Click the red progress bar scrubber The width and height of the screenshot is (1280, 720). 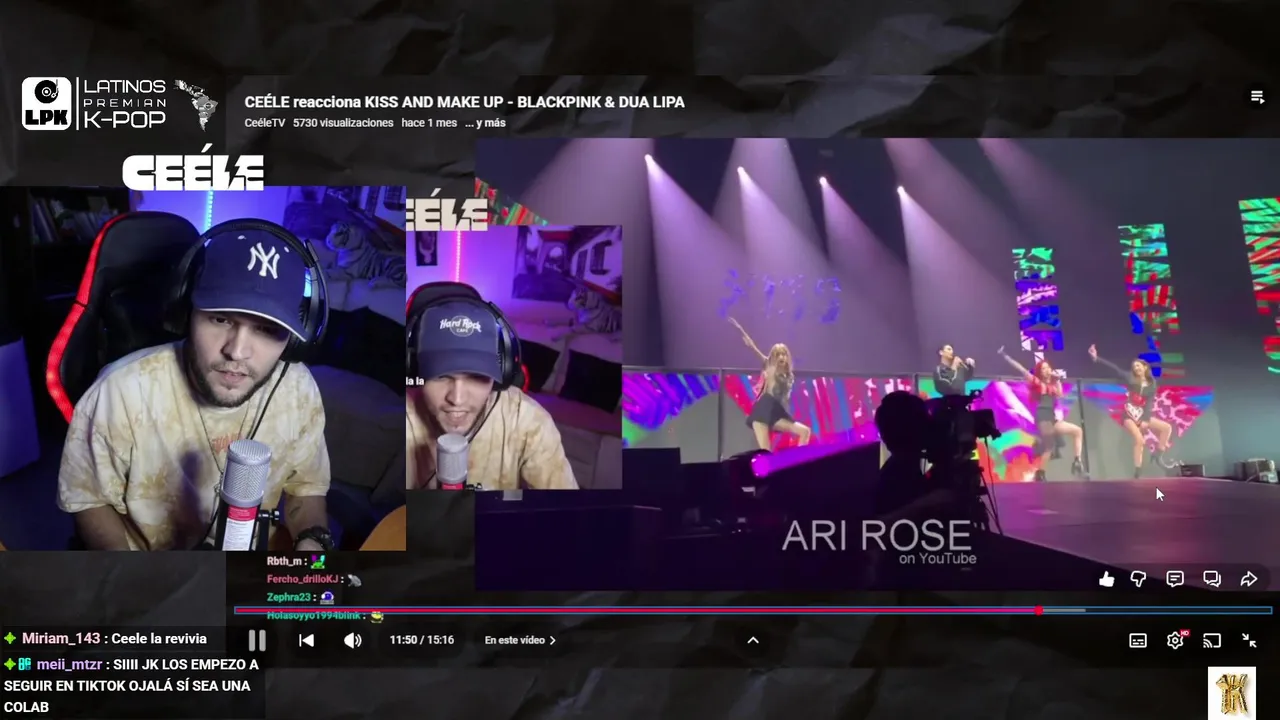point(1039,610)
